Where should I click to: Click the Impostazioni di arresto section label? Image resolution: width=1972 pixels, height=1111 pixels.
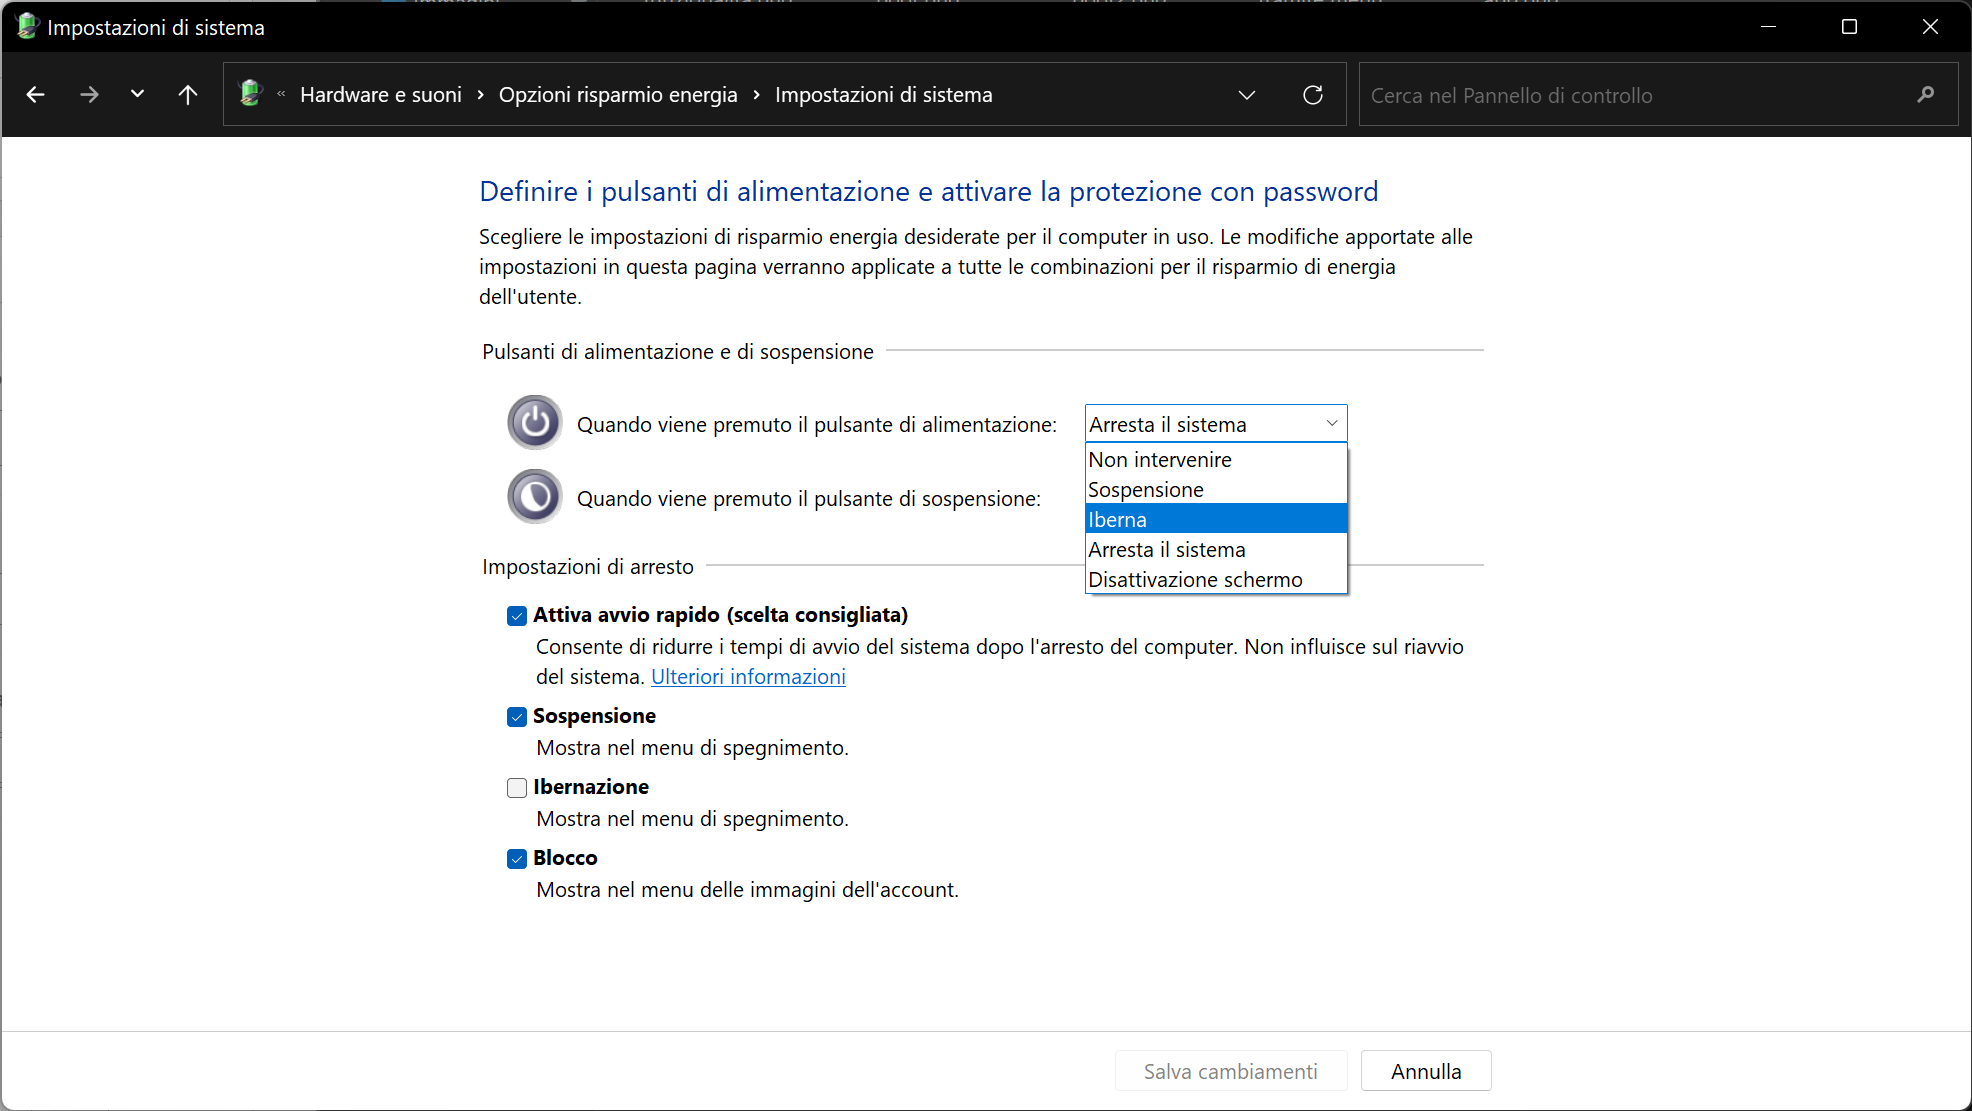click(588, 567)
